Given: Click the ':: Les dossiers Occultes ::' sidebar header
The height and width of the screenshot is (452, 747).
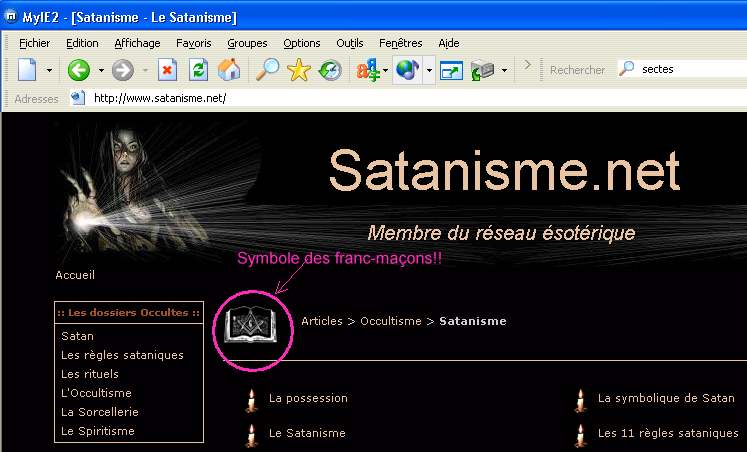Looking at the screenshot, I should (129, 312).
